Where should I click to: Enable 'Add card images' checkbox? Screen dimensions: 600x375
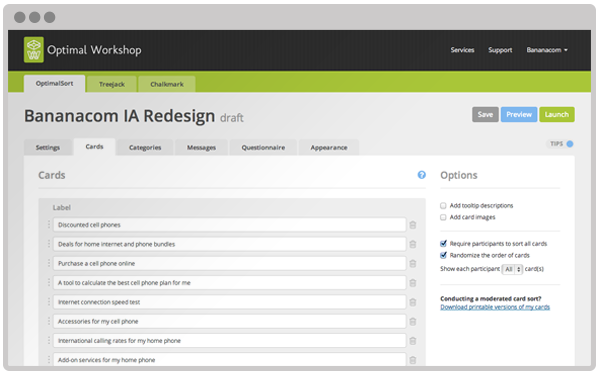pyautogui.click(x=443, y=217)
